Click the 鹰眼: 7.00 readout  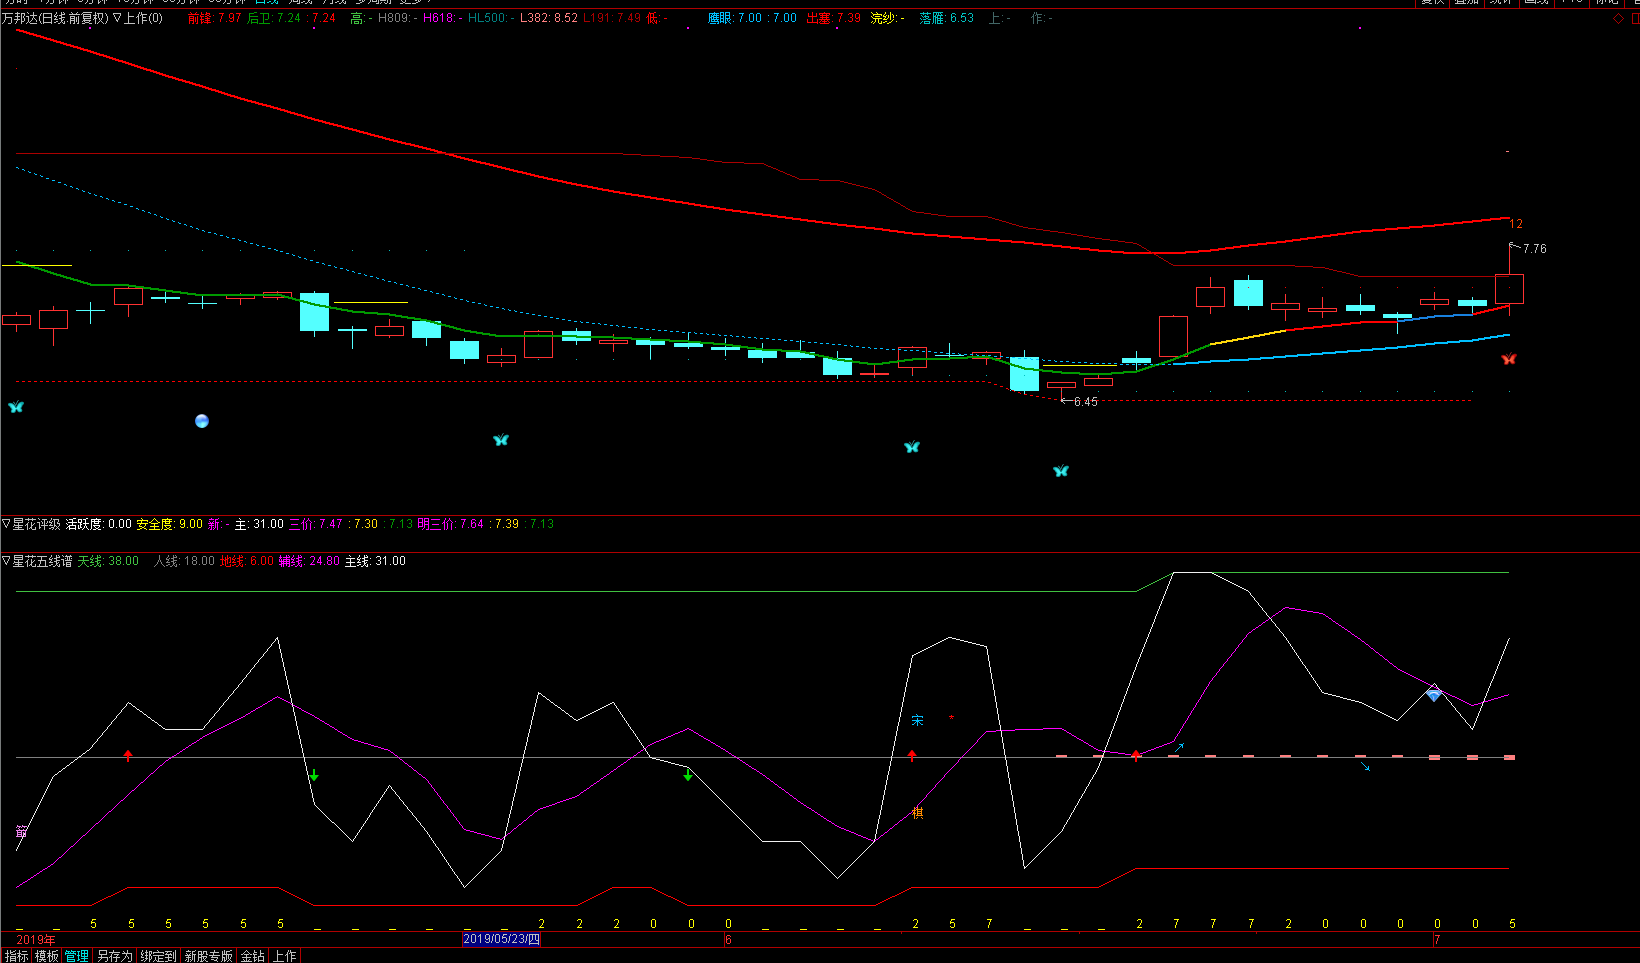(735, 18)
